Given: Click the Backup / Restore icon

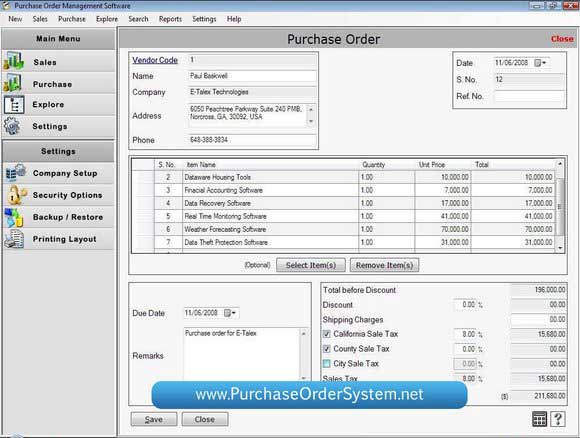Looking at the screenshot, I should click(x=14, y=218).
